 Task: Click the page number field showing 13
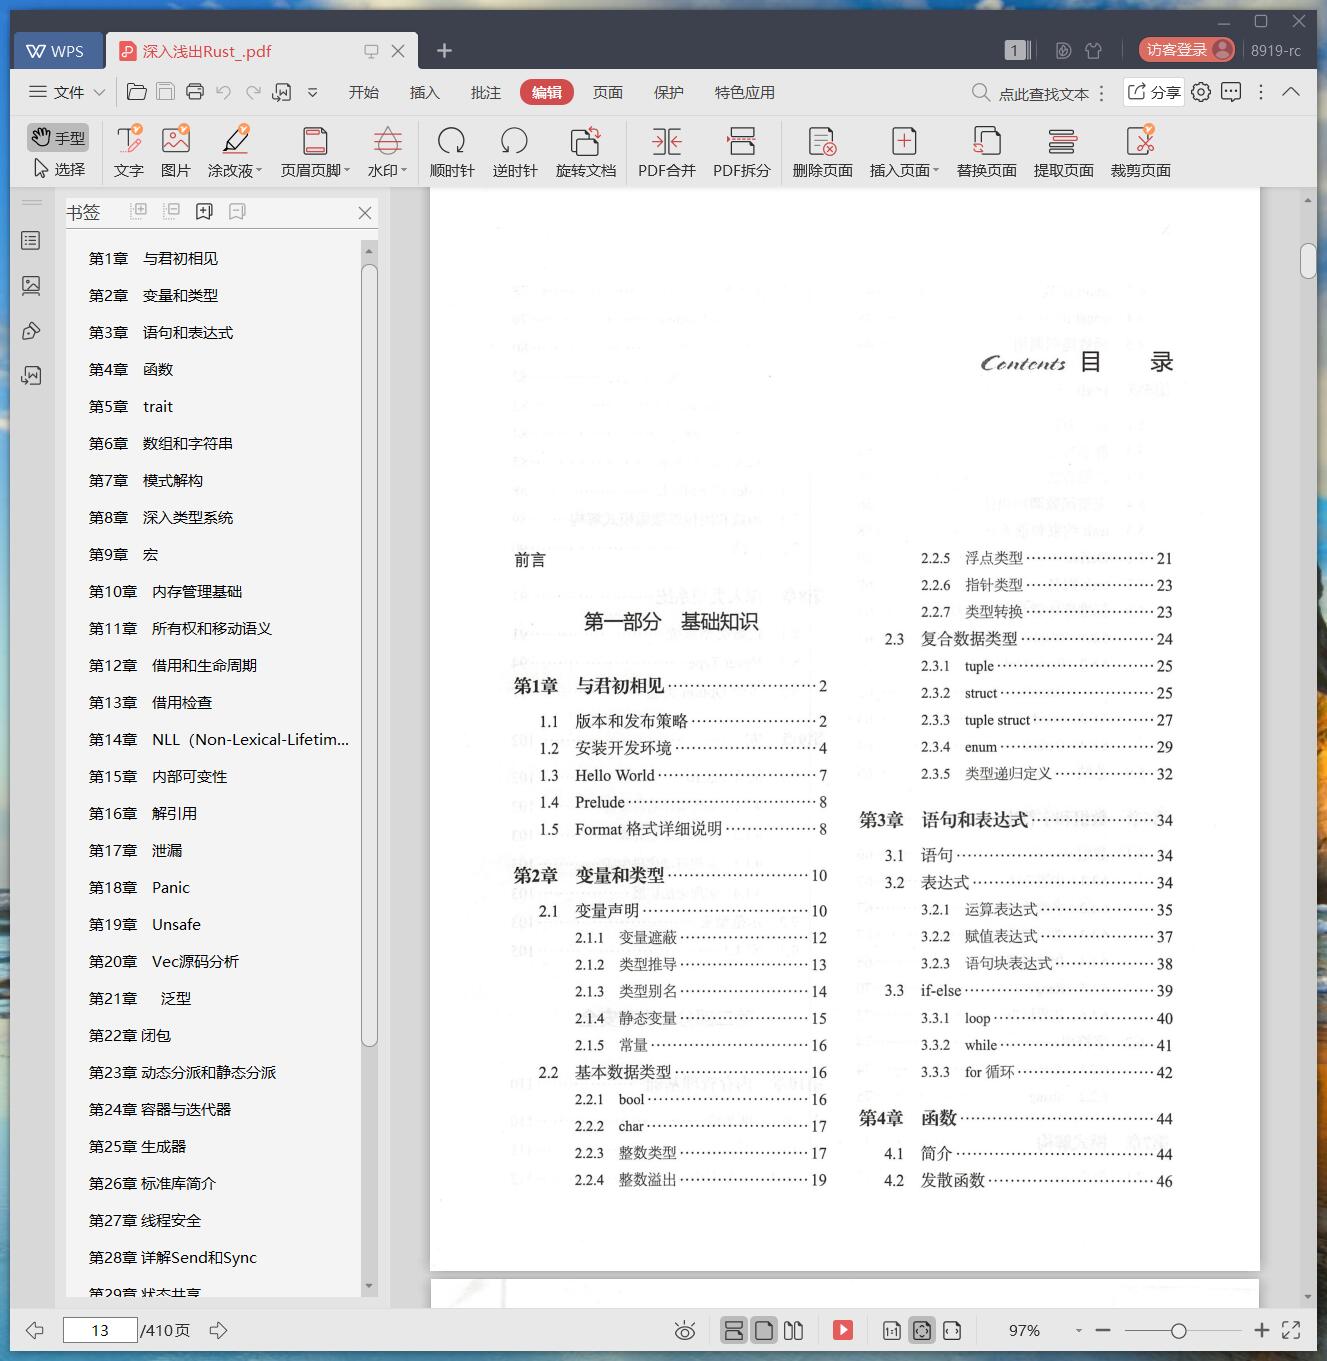[100, 1330]
